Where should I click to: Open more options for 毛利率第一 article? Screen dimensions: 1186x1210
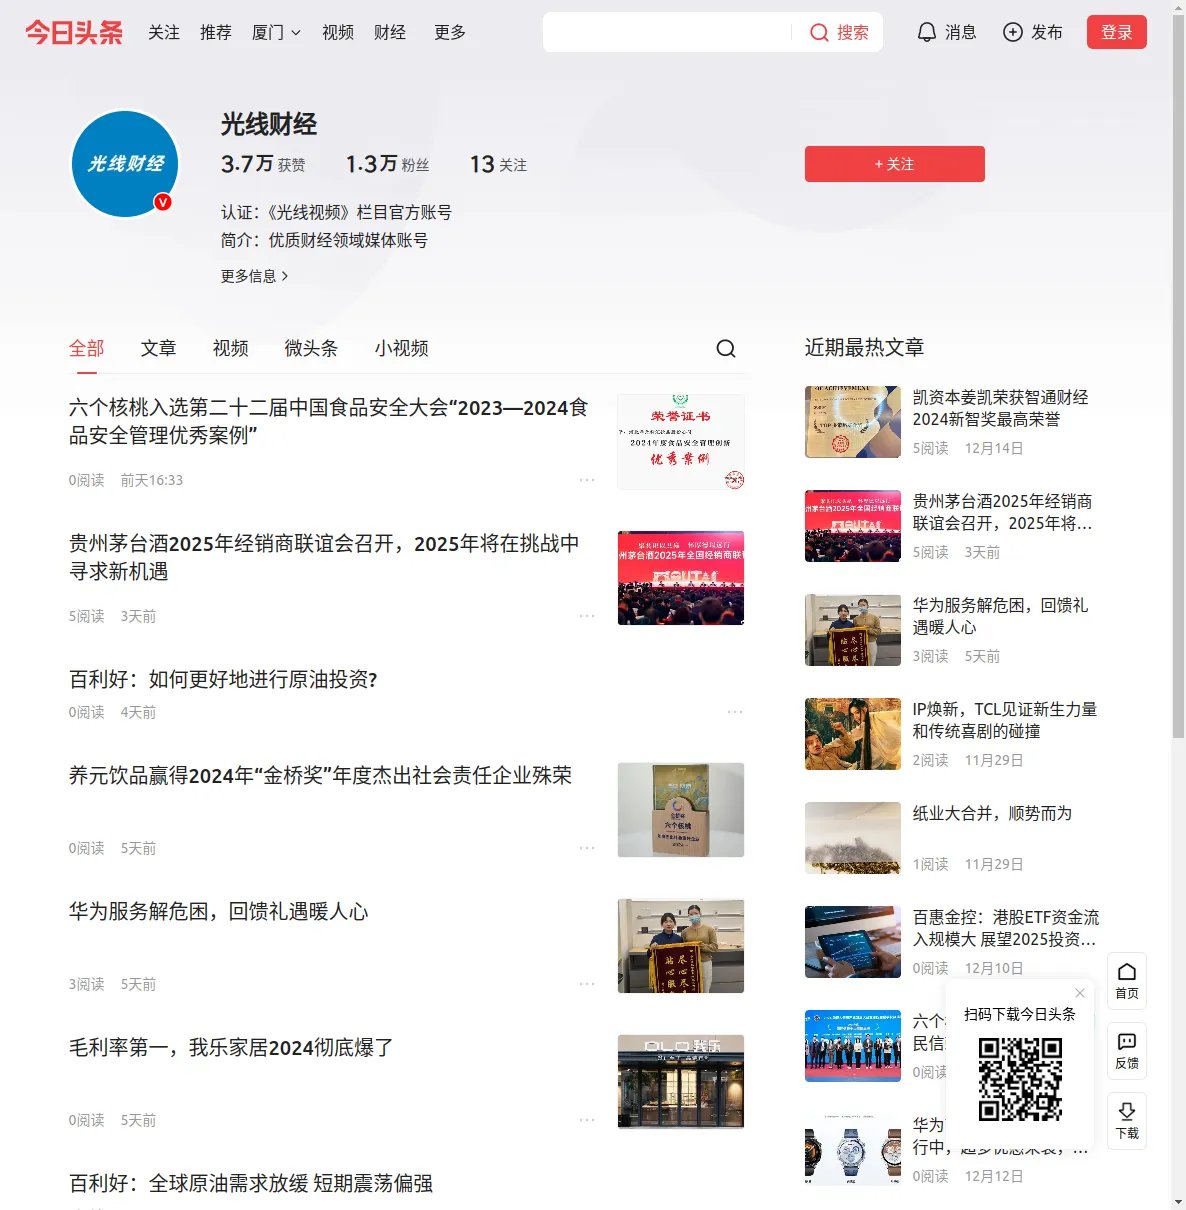[x=587, y=1120]
